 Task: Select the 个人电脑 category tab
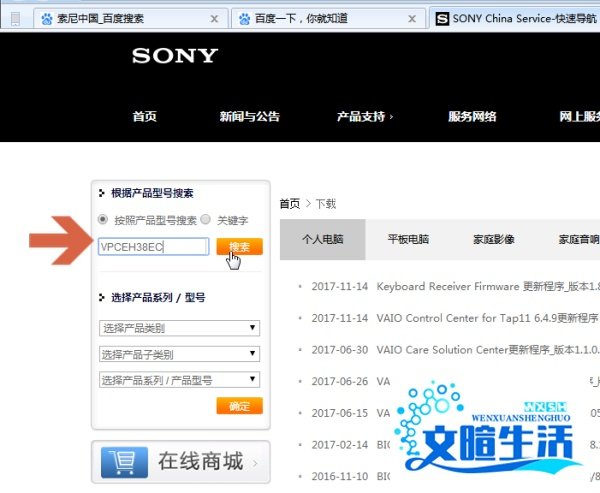pyautogui.click(x=323, y=240)
